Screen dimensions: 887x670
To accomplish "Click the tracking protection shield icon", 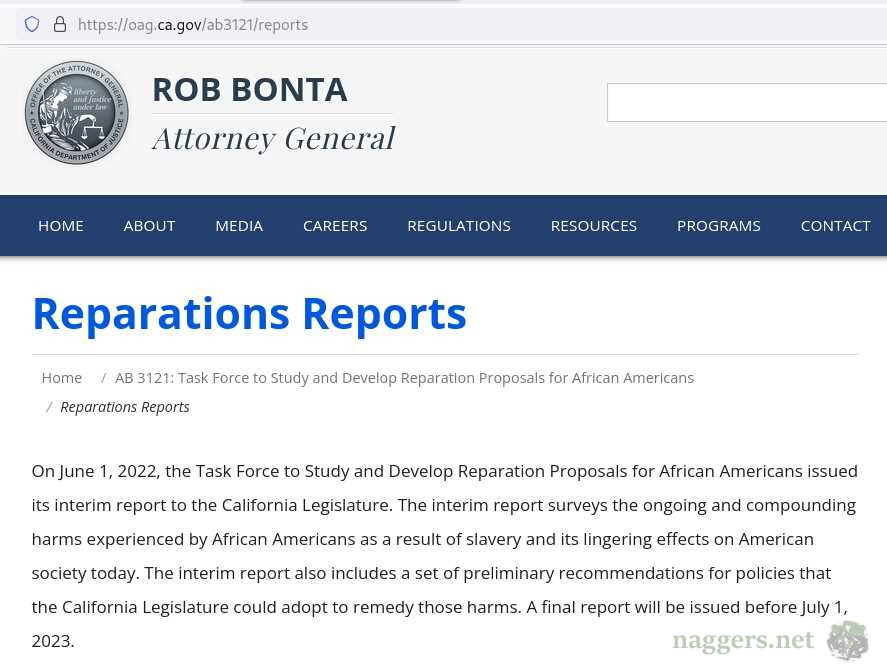I will click(32, 24).
